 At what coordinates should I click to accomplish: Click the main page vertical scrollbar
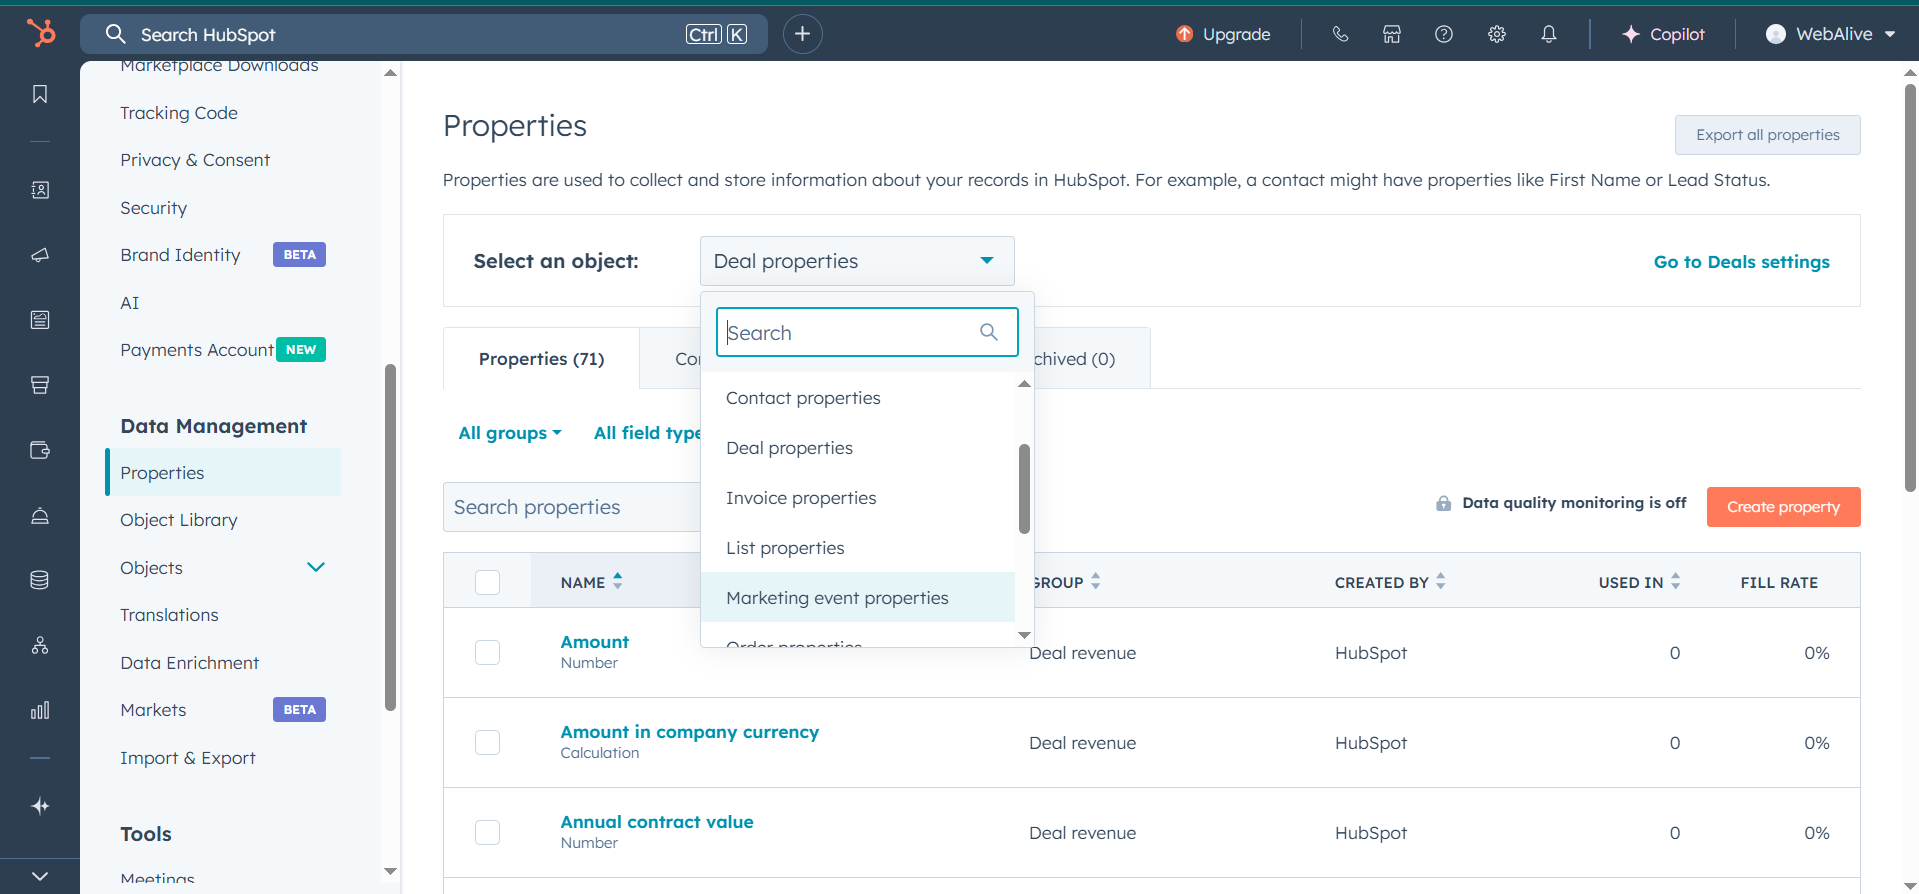click(1910, 287)
